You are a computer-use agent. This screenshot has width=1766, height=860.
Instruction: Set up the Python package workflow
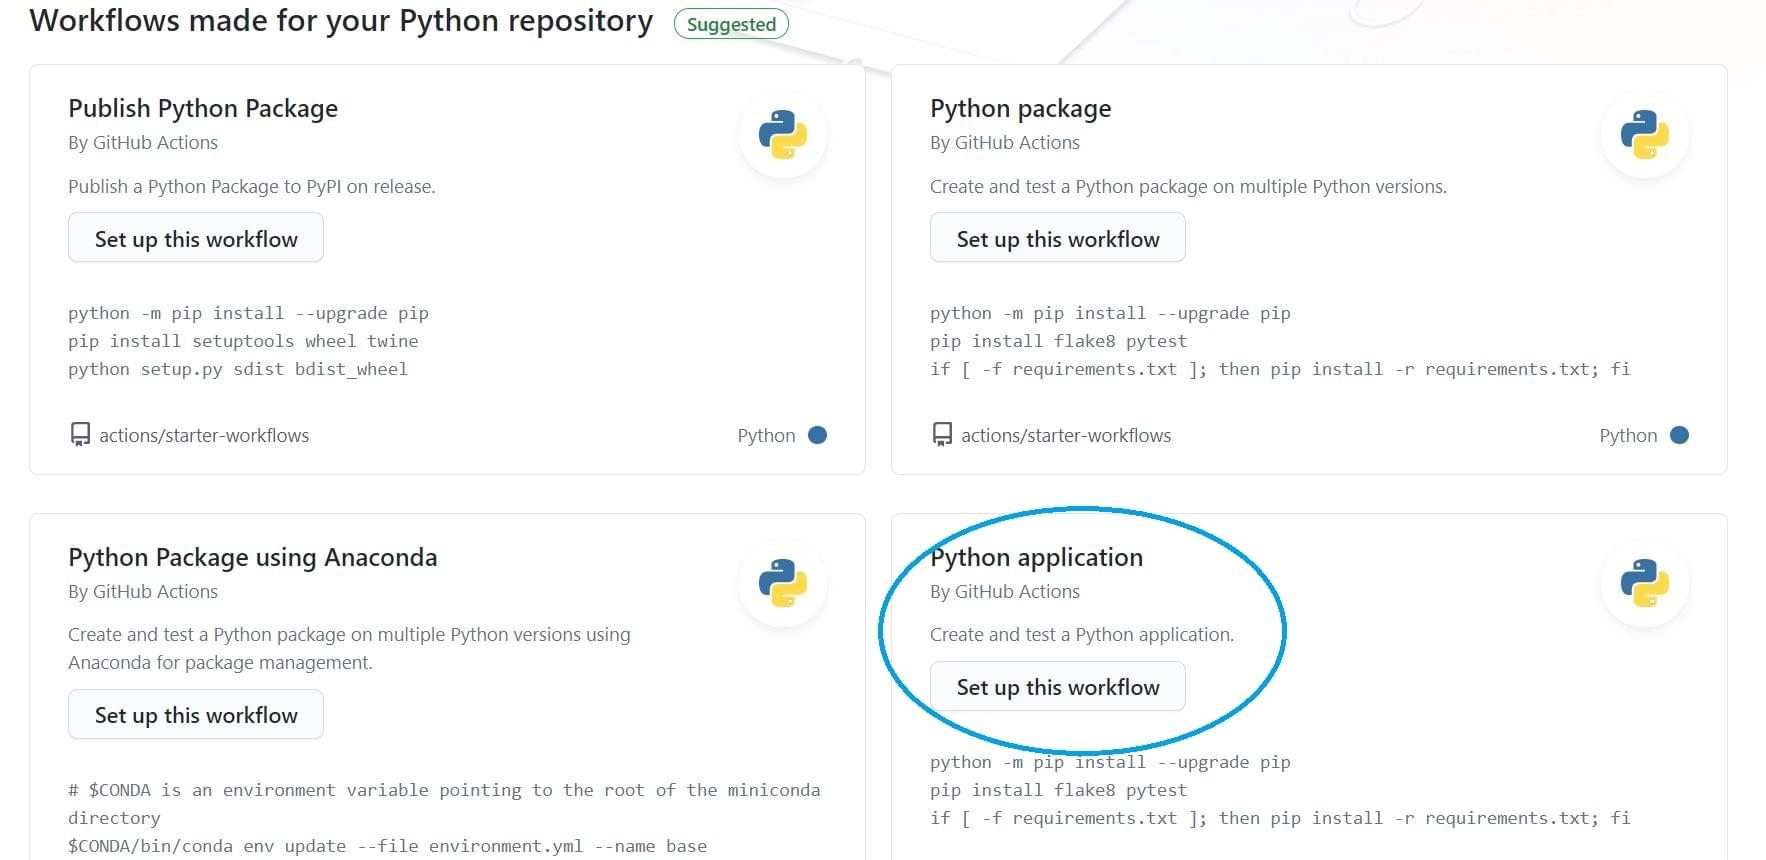tap(1058, 238)
